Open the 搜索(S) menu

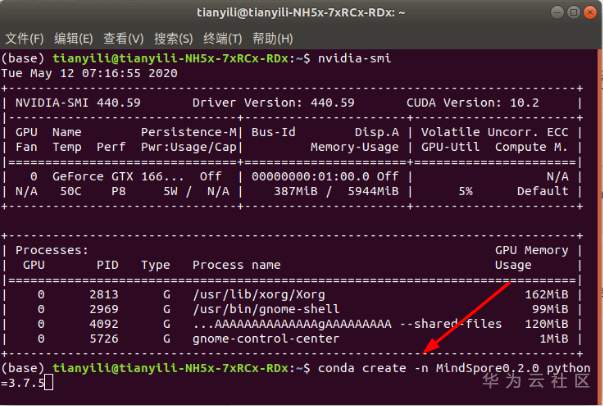(x=173, y=39)
